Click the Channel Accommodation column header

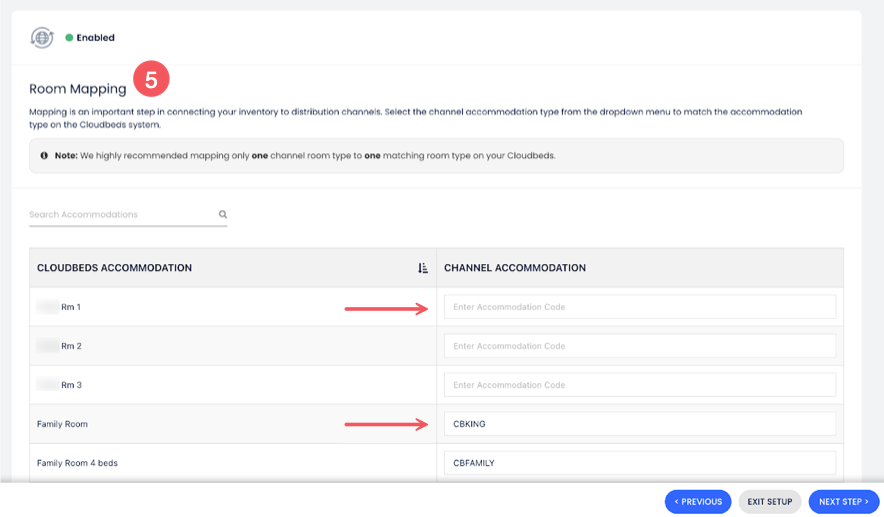point(514,268)
